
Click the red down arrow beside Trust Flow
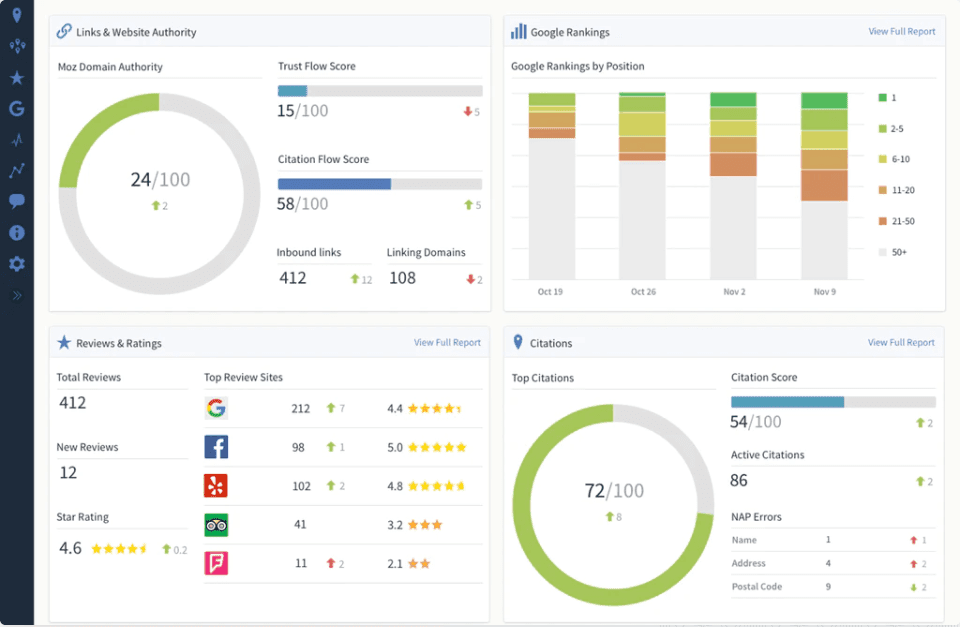pyautogui.click(x=468, y=111)
